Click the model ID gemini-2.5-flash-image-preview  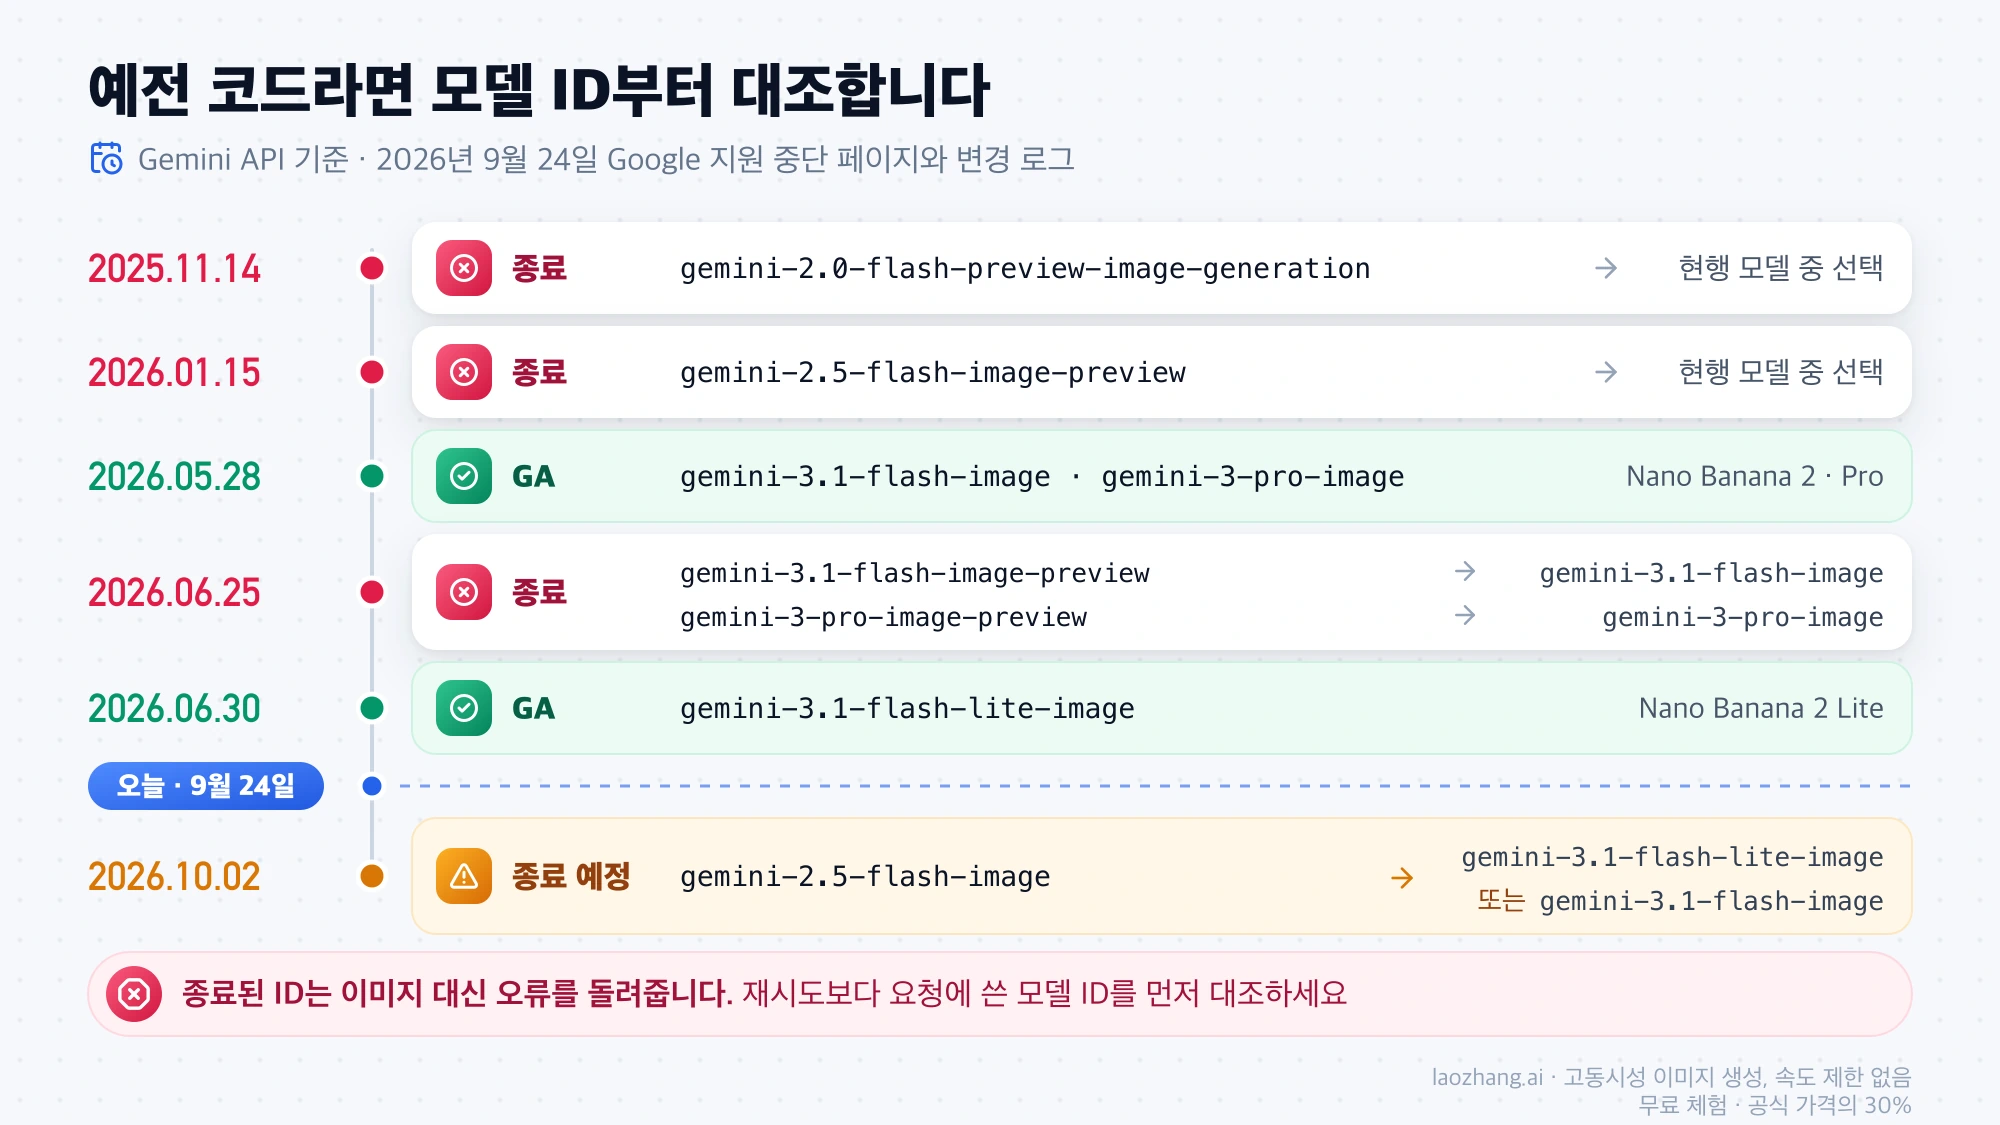933,373
